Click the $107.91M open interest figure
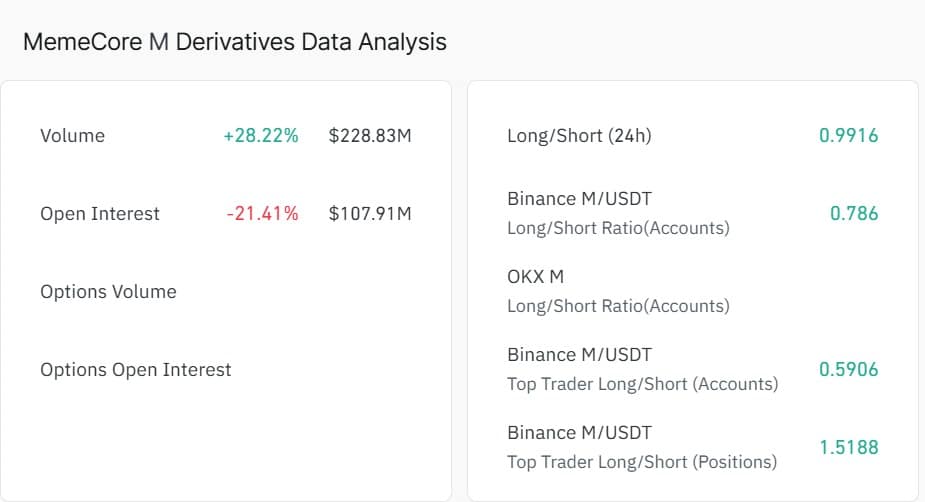 point(370,213)
